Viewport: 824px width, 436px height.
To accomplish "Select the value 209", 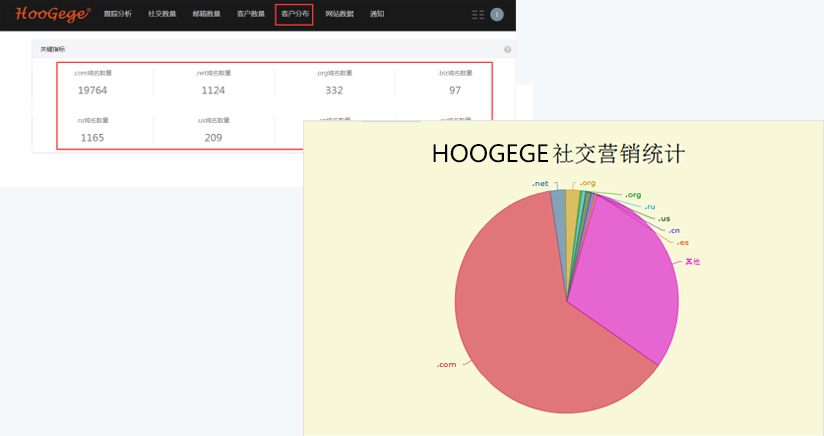I will tap(213, 138).
